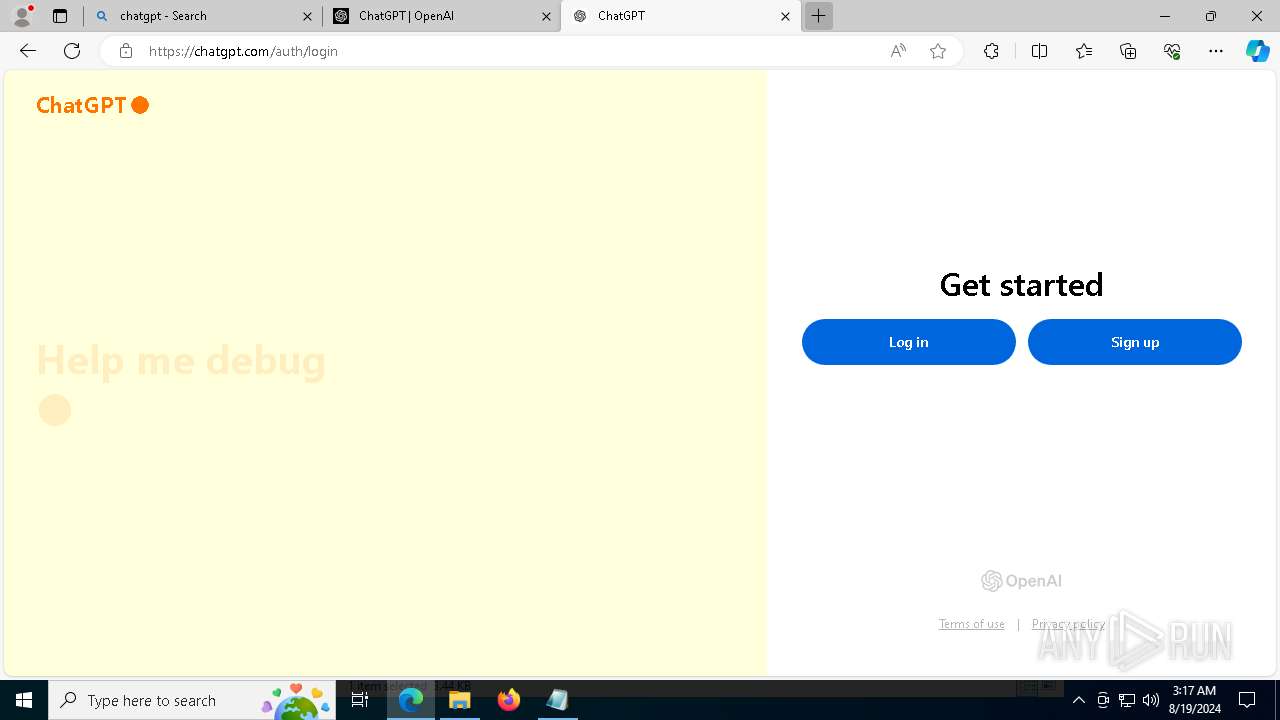Open the clock showing 3:17 AM
This screenshot has width=1280, height=720.
1195,700
